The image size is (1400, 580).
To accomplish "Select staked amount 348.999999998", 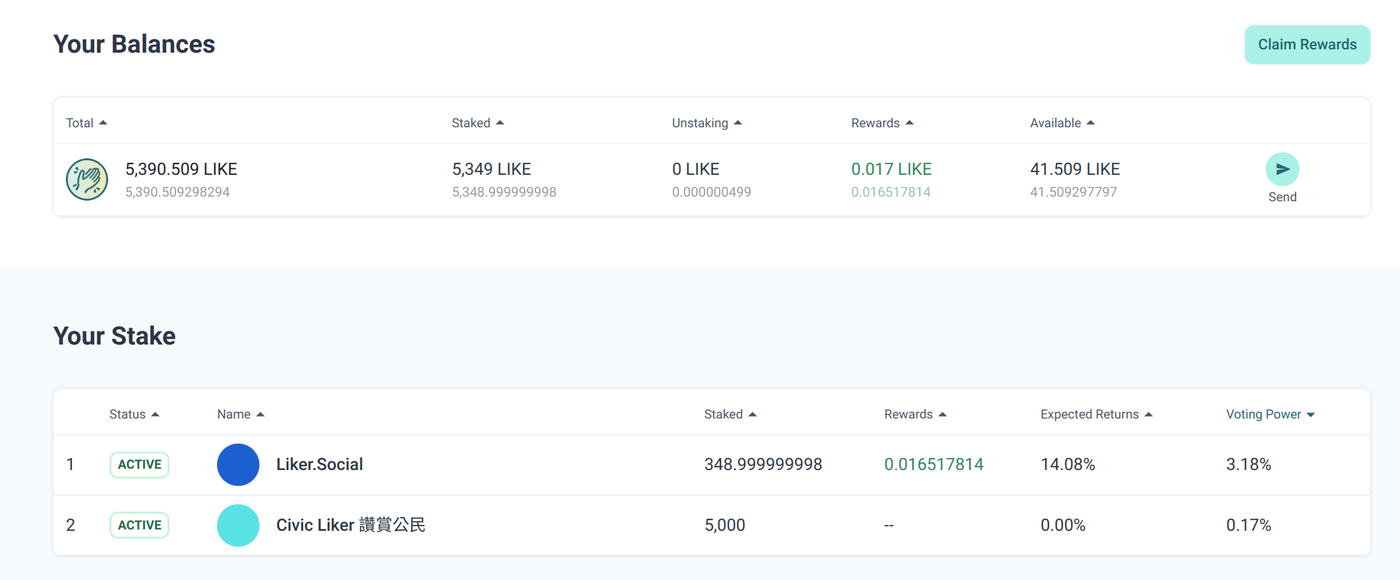I will [x=763, y=465].
